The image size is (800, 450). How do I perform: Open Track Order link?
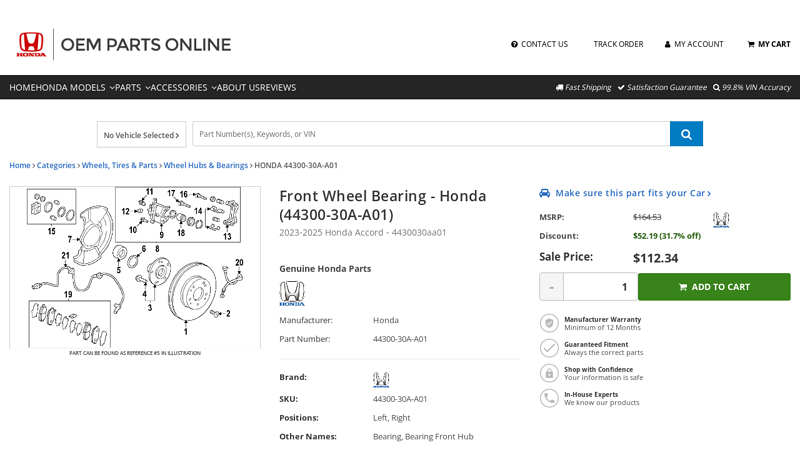point(618,44)
